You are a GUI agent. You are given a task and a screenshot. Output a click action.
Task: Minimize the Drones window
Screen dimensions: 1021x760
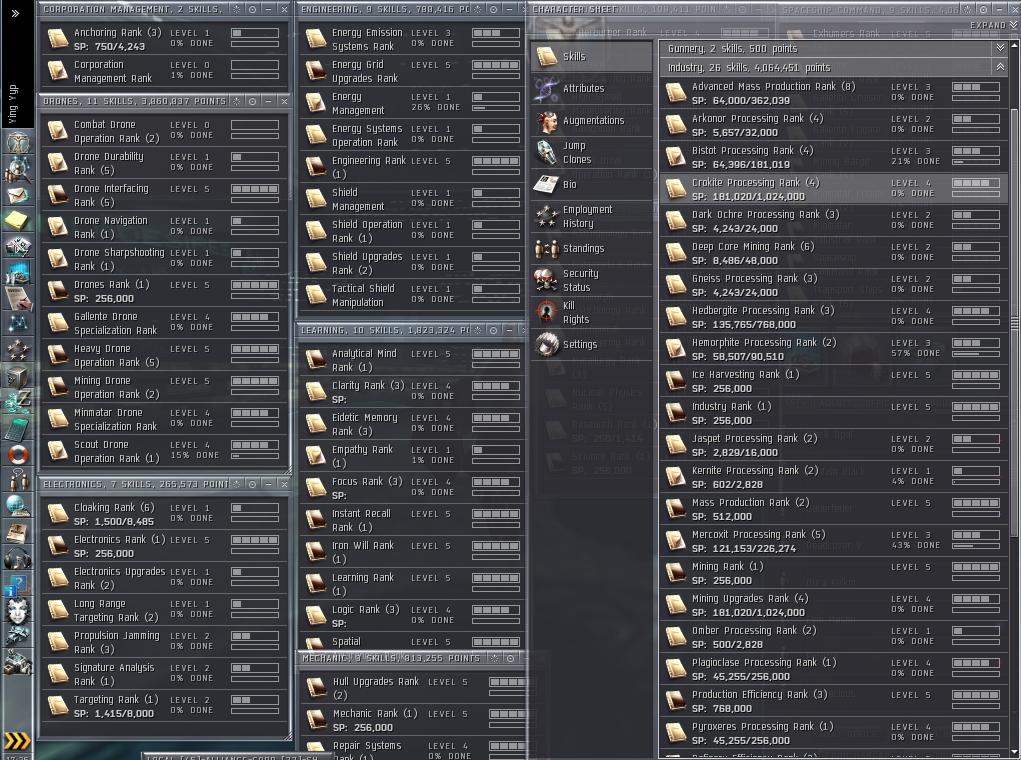[269, 101]
